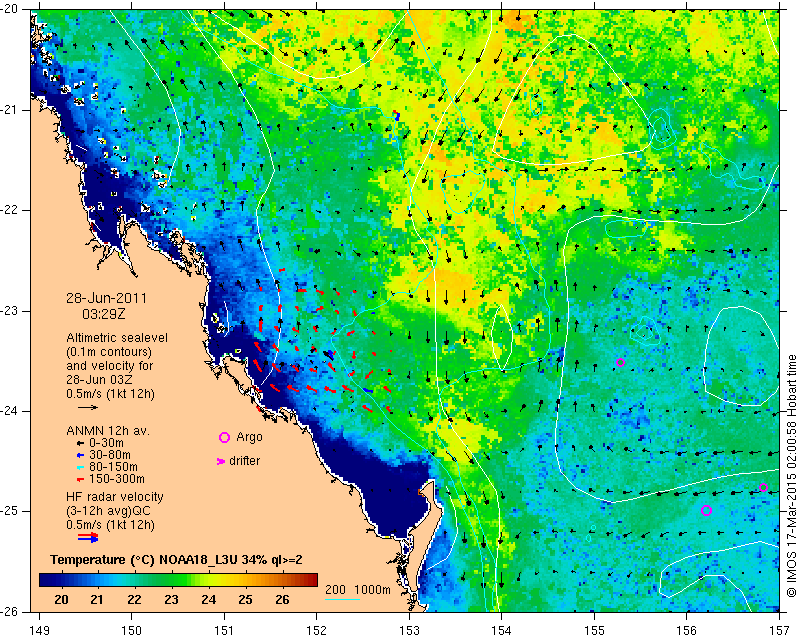This screenshot has height=640, width=800.
Task: Click the cyan 200m isobath legend line
Action: (342, 599)
